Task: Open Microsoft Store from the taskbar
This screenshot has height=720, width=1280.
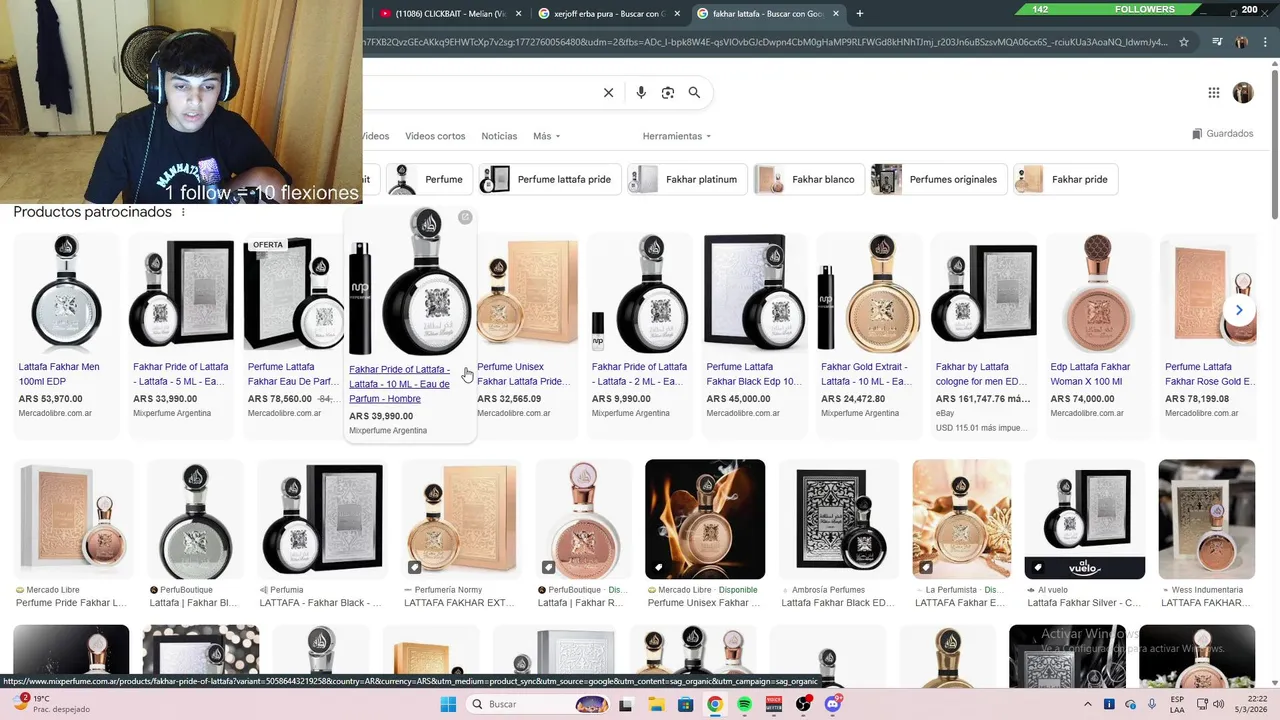Action: [686, 704]
